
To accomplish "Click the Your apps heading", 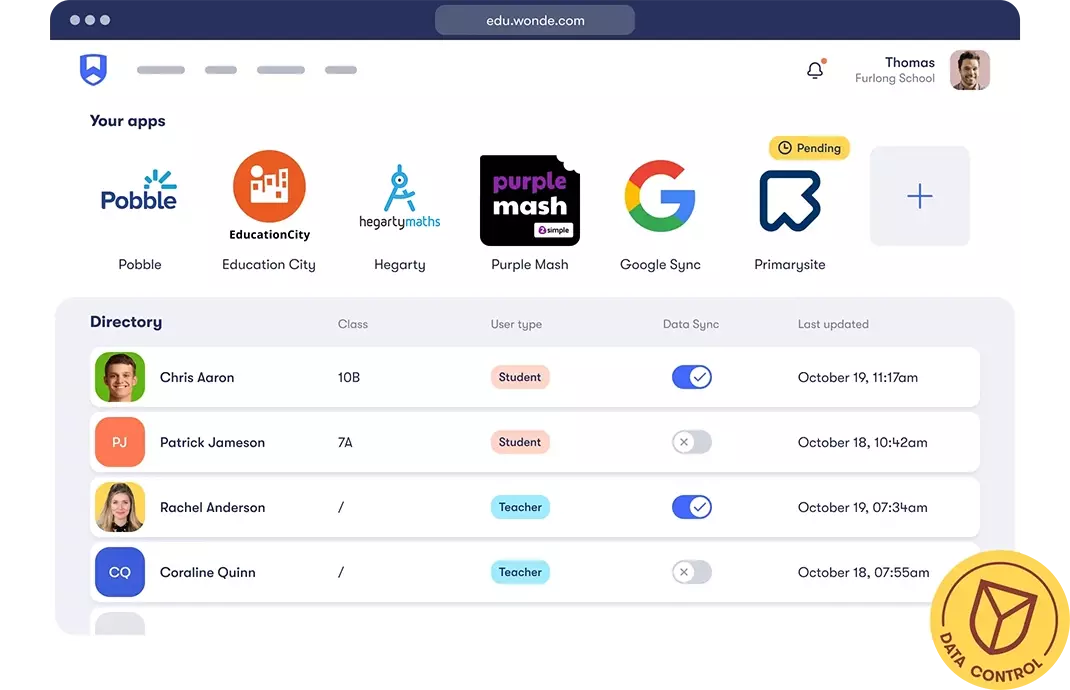I will [128, 121].
